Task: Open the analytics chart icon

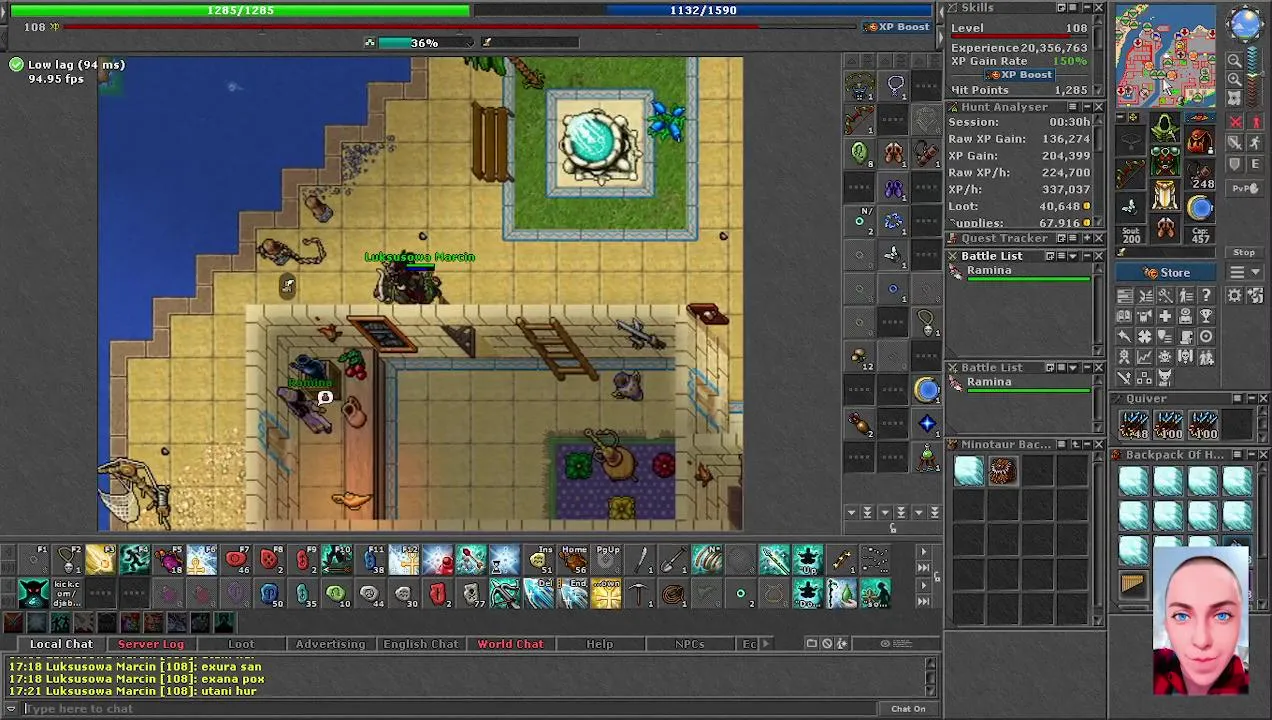Action: point(1145,357)
